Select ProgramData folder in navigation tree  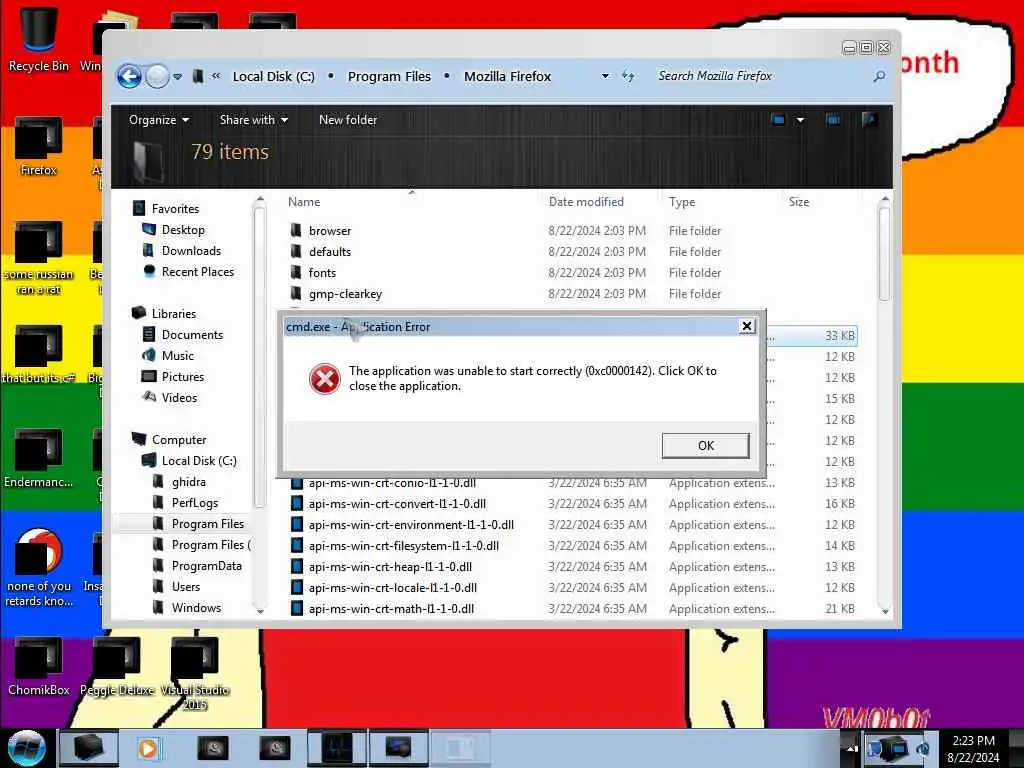coord(206,566)
